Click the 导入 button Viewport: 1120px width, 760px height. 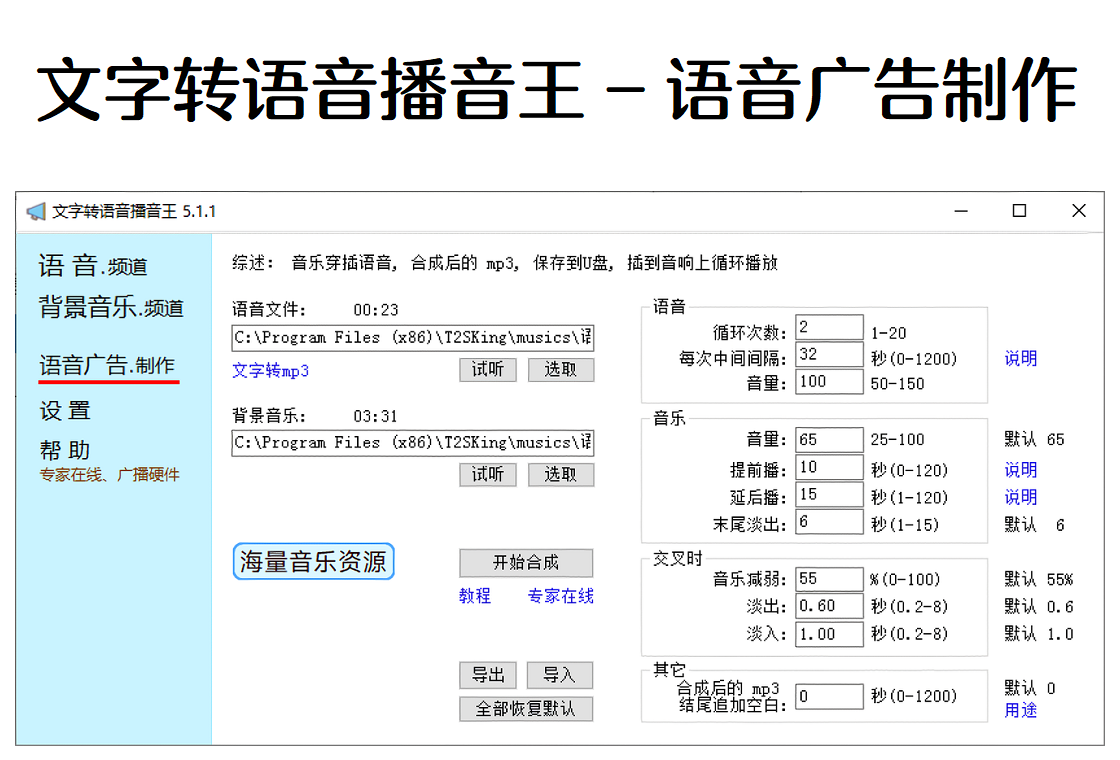559,675
